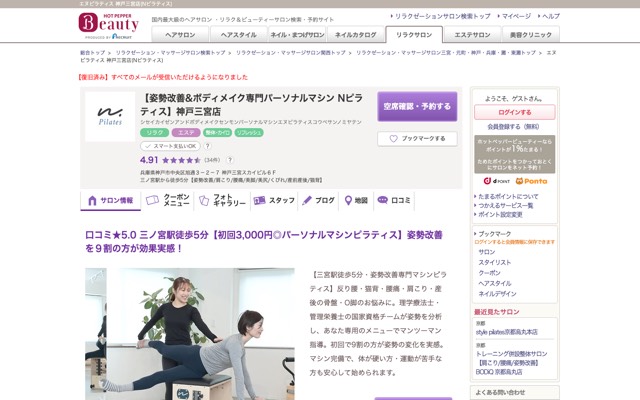
Task: Click the heart icon on ブックマークする
Action: click(393, 139)
